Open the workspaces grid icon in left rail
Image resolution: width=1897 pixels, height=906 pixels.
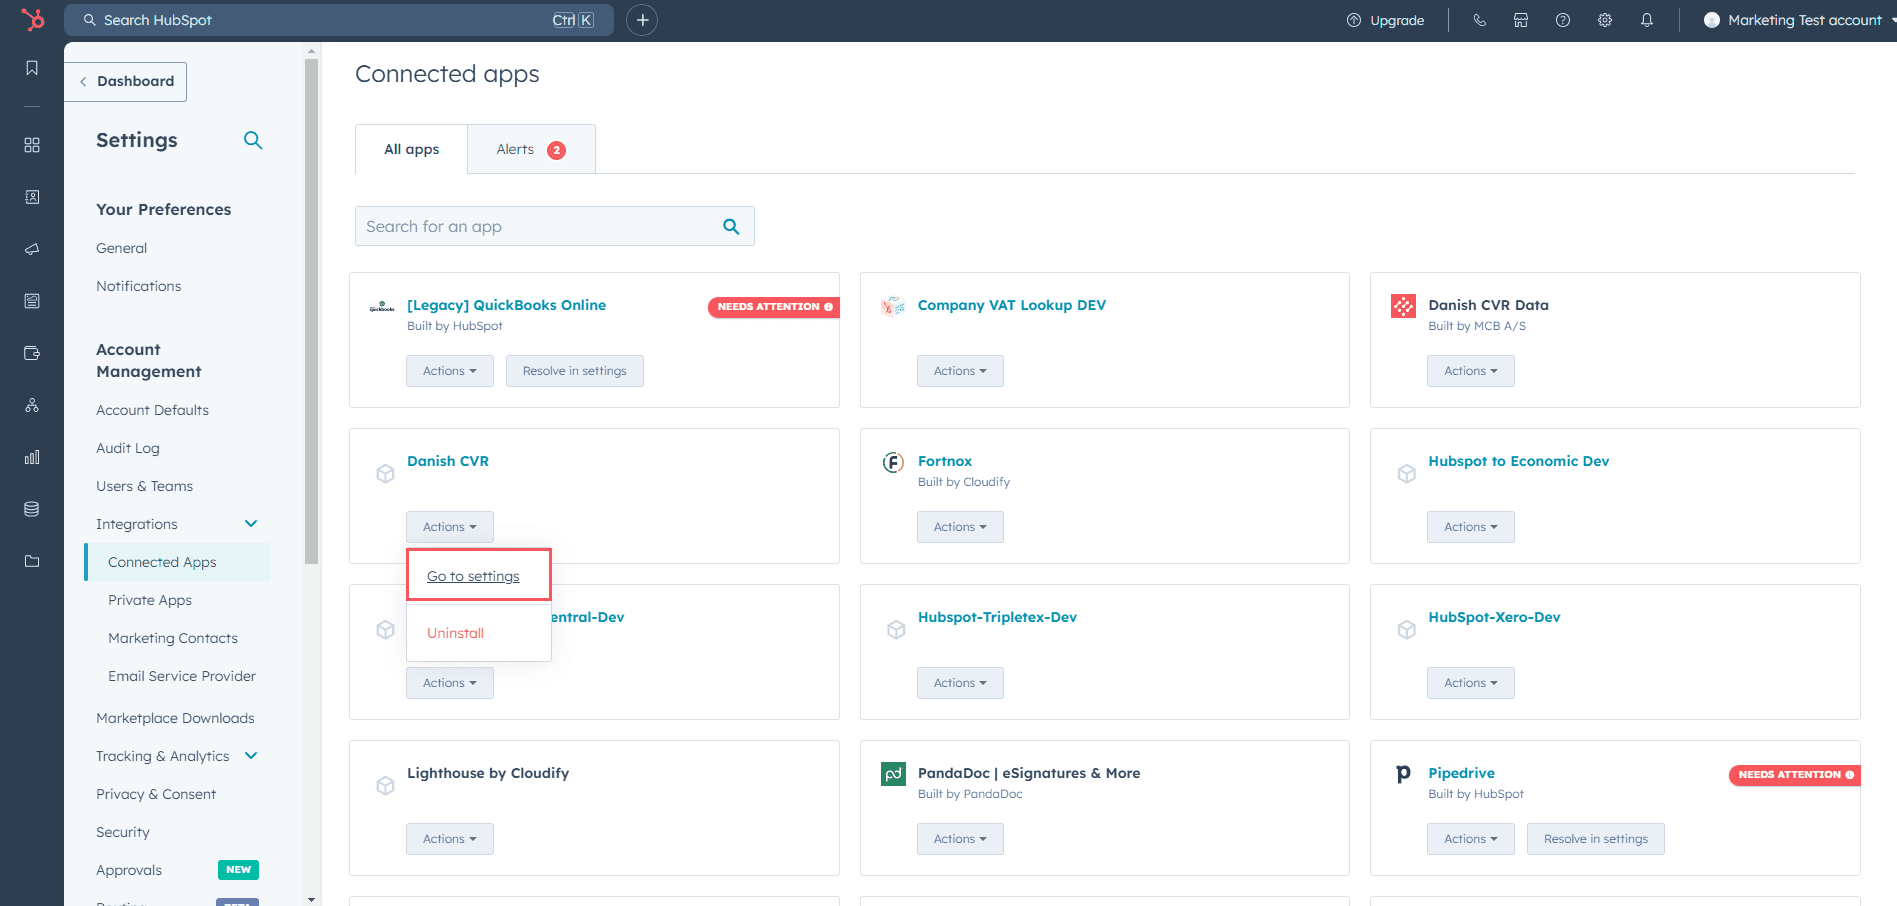pos(32,145)
